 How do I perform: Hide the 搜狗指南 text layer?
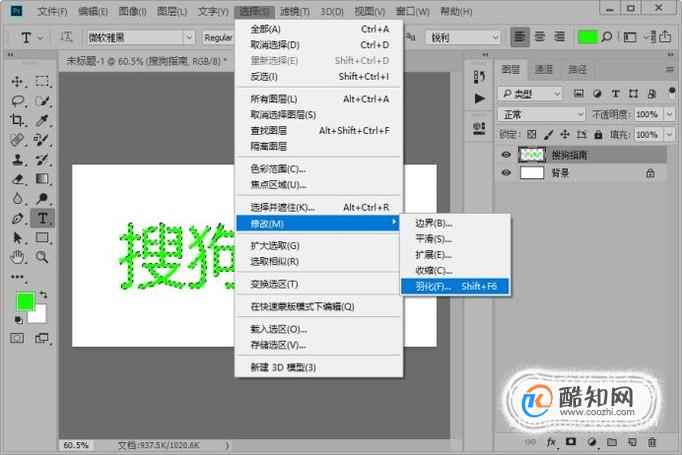pyautogui.click(x=506, y=155)
